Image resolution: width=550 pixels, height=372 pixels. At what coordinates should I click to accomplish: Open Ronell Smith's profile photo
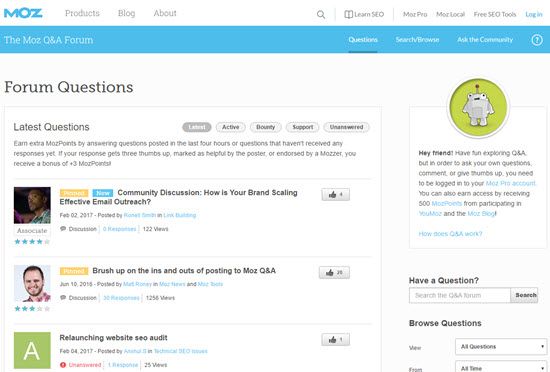coord(32,205)
